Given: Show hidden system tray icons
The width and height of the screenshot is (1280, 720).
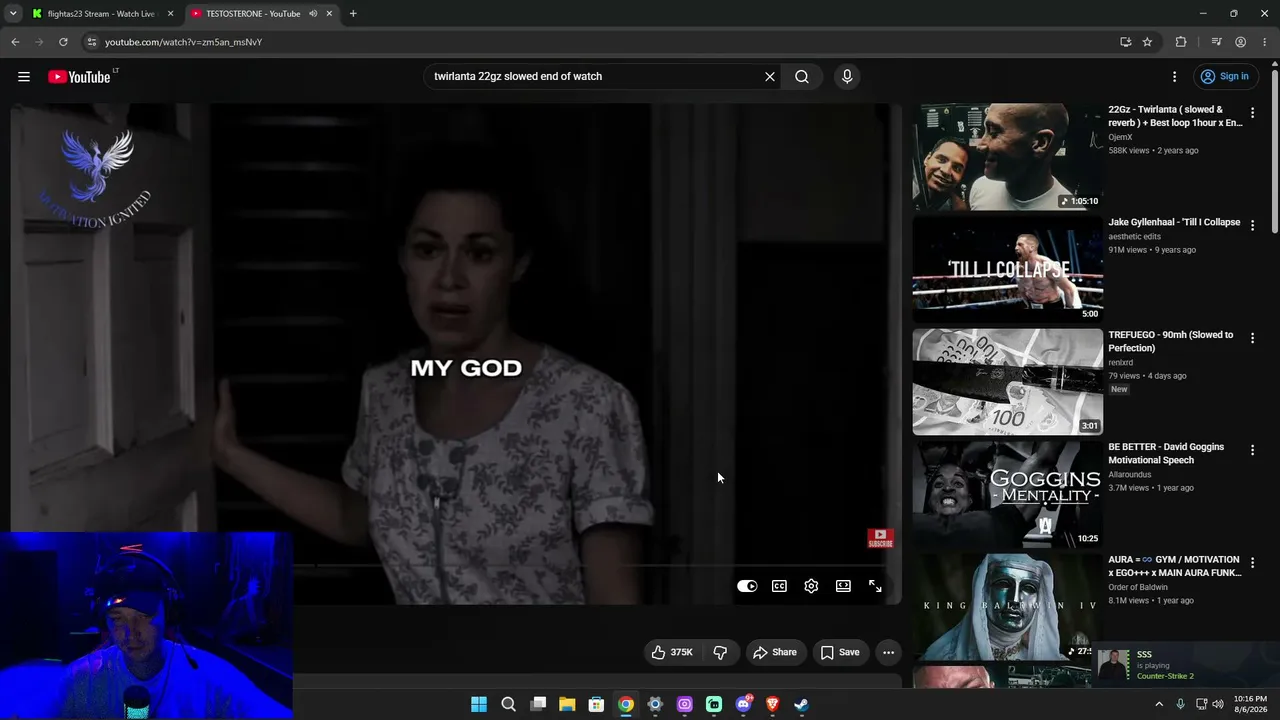Looking at the screenshot, I should coord(1159,704).
